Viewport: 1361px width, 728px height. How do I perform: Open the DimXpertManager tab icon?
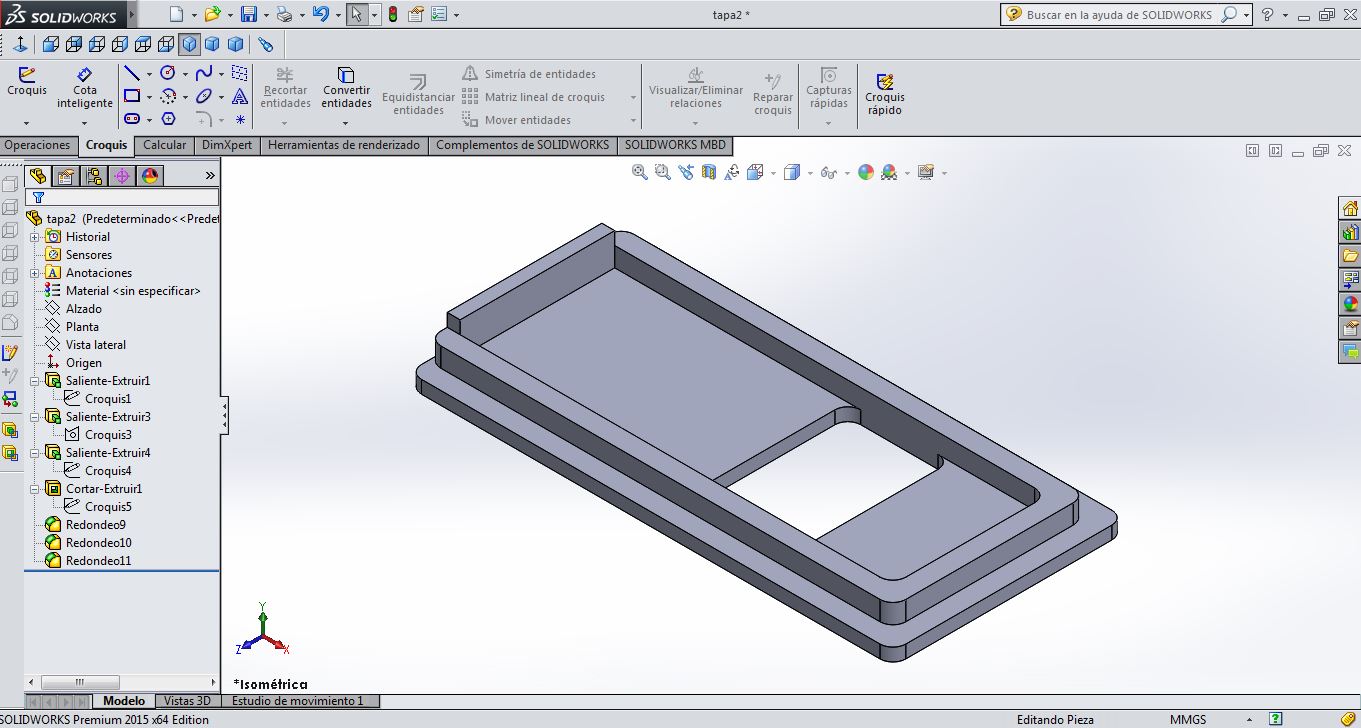[122, 176]
